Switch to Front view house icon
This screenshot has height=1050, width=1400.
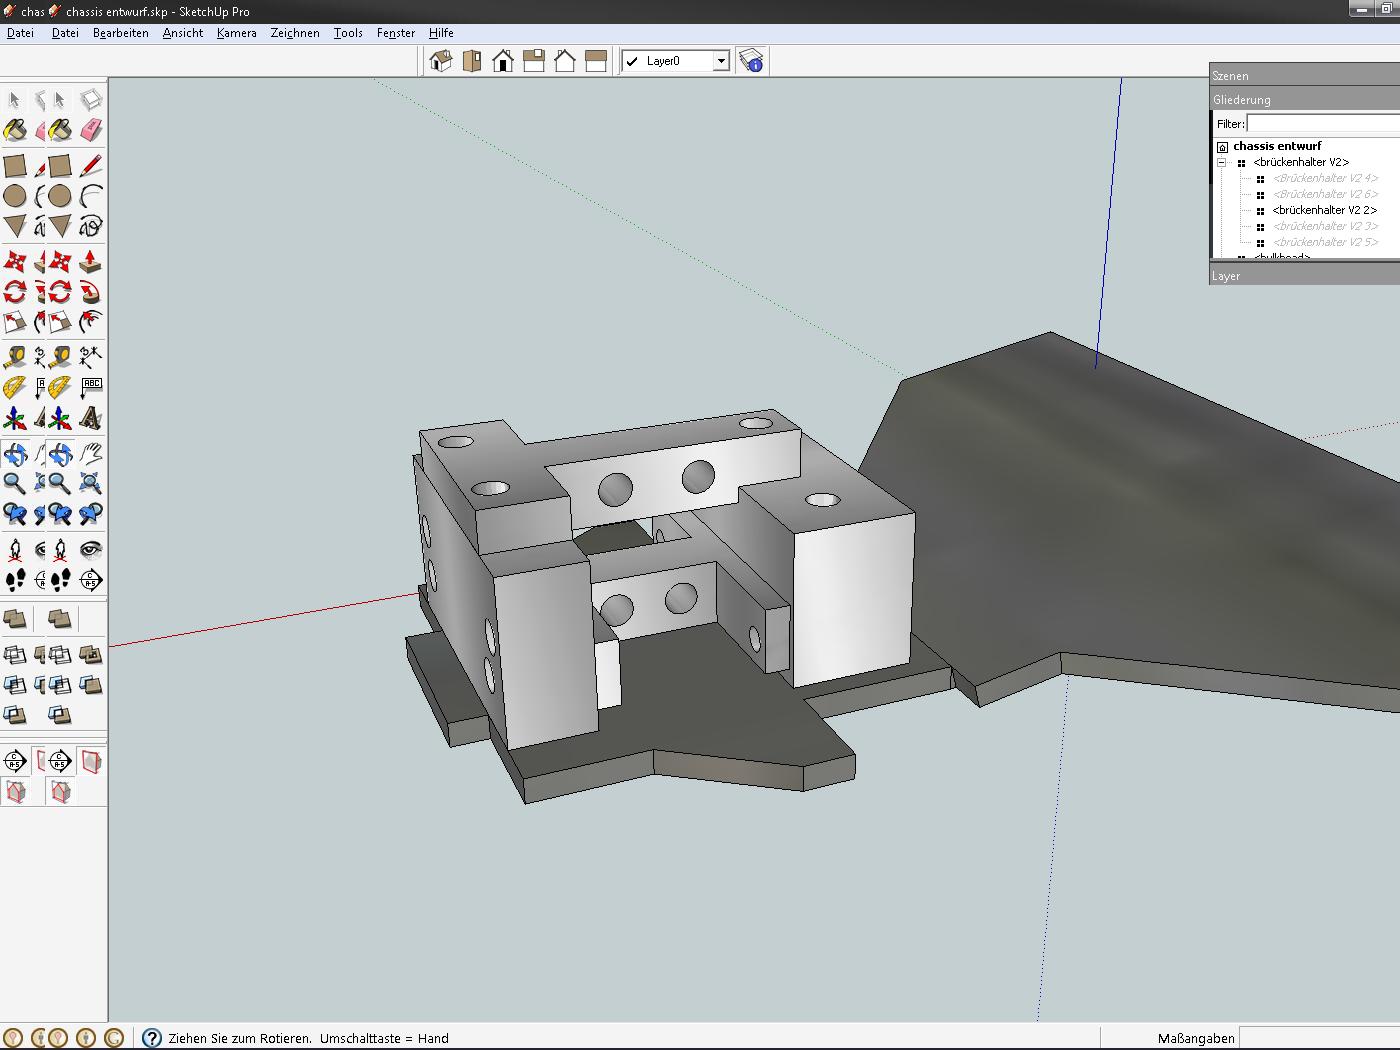pyautogui.click(x=503, y=61)
